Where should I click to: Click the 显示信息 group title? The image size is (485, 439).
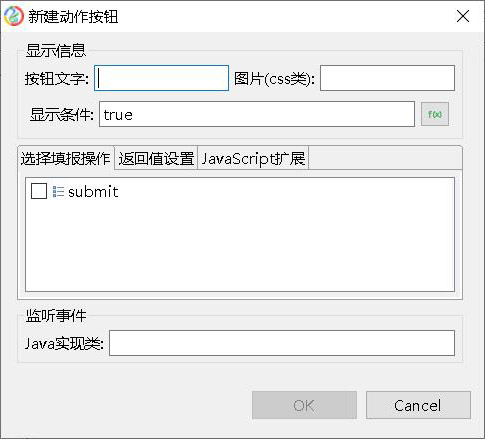(56, 51)
